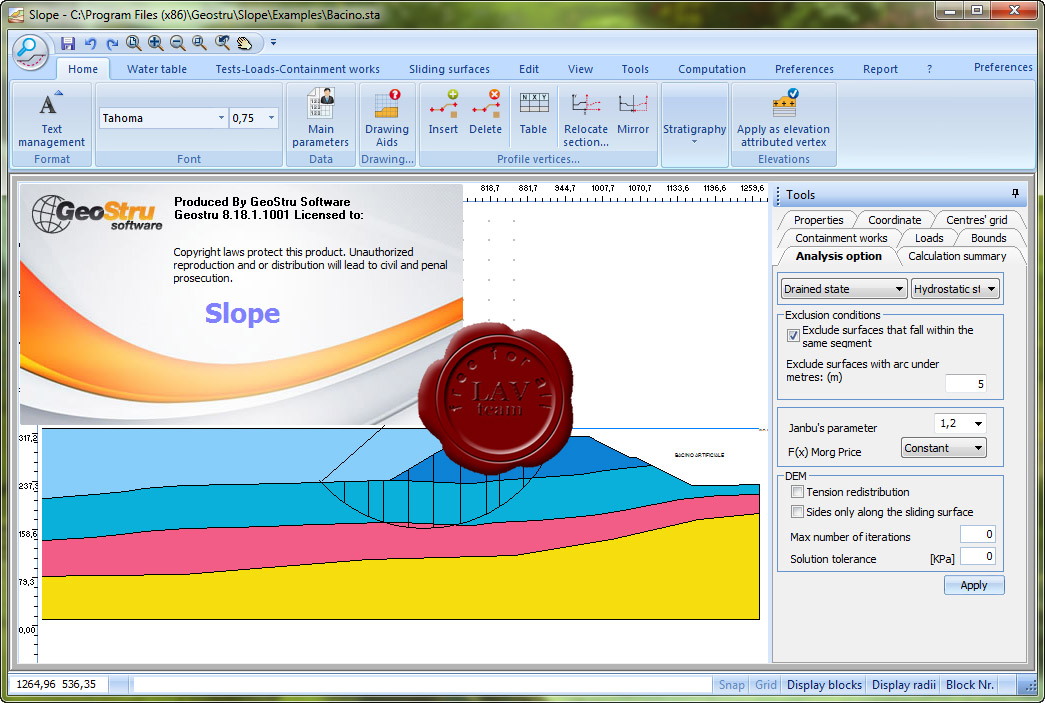Switch to Centres' grid tab

click(x=976, y=220)
